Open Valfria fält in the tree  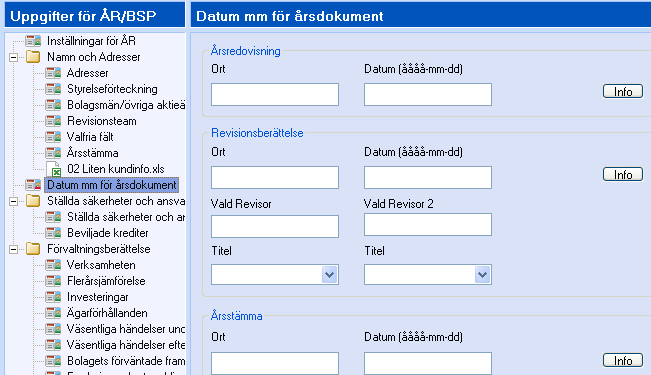[90, 137]
